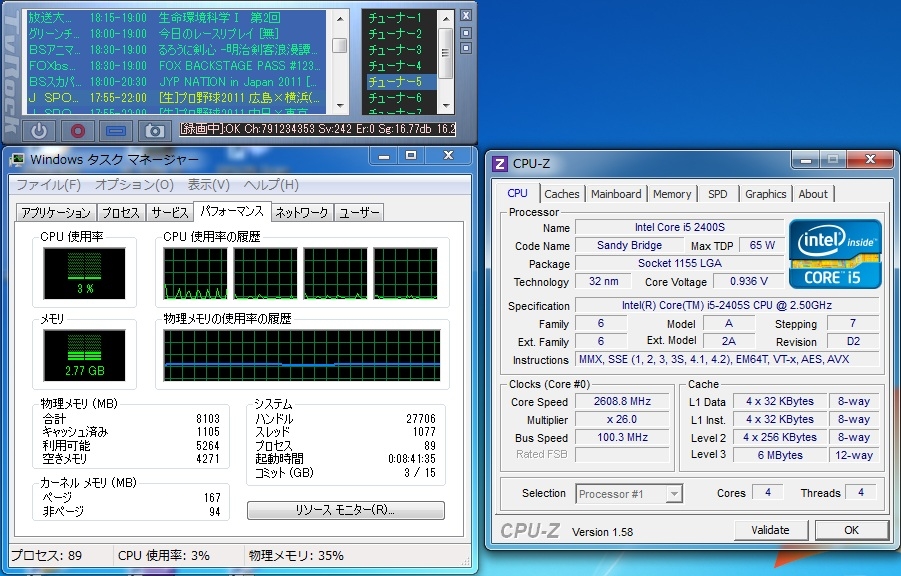Screen dimensions: 901x576
Task: Click the camera snapshot icon in TvRock
Action: coord(154,130)
